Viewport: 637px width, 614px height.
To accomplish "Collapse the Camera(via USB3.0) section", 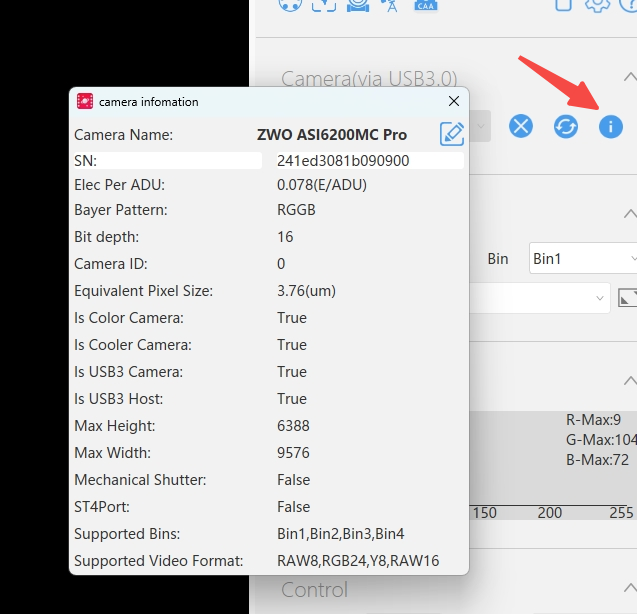I will (628, 78).
